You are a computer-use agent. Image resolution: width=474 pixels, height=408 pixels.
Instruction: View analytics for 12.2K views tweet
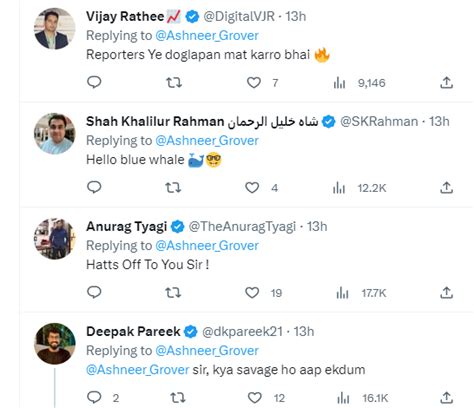[360, 188]
